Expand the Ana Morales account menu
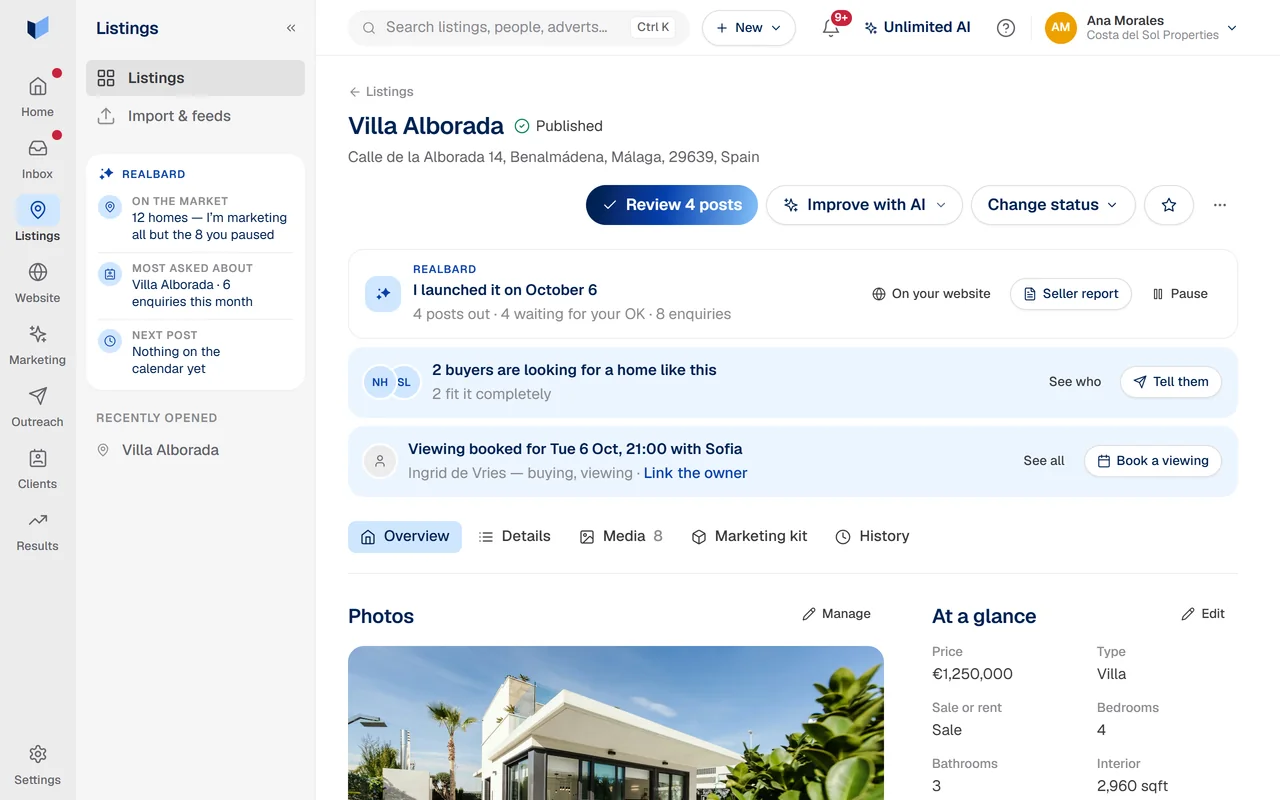This screenshot has height=800, width=1280. [x=1141, y=28]
